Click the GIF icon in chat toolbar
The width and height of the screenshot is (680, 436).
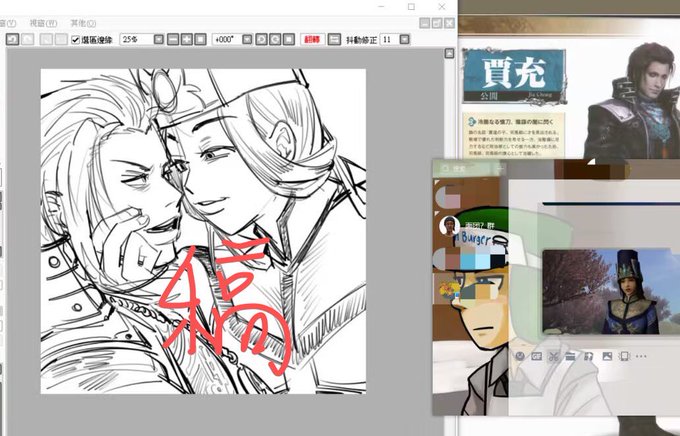(537, 357)
